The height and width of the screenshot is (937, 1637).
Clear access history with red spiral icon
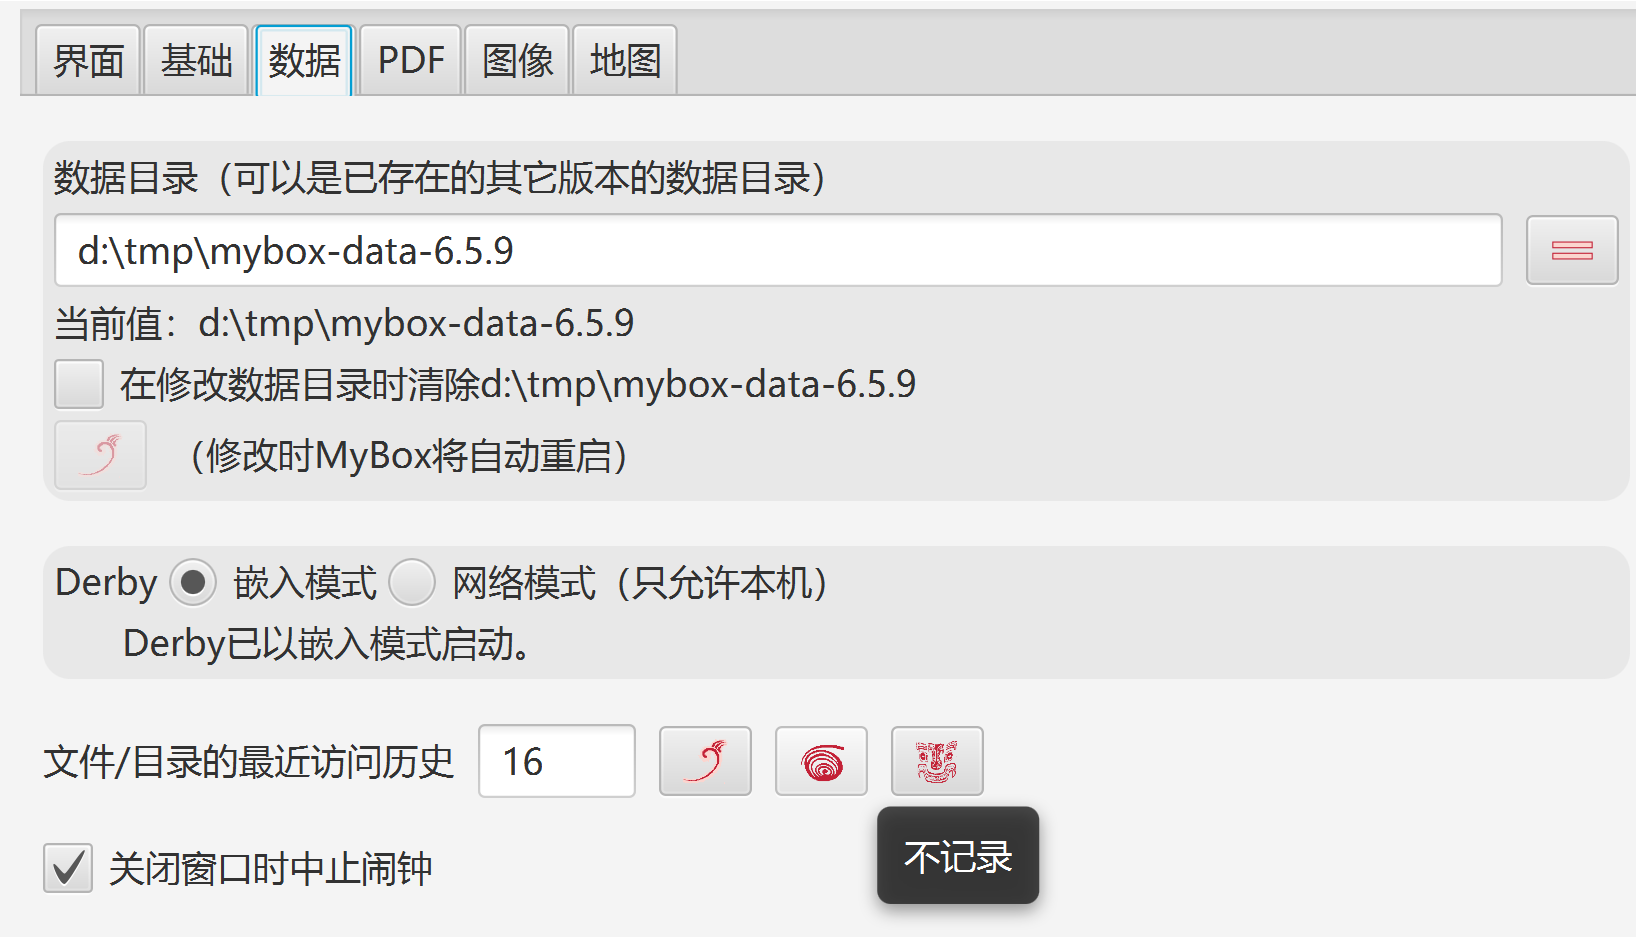[821, 761]
